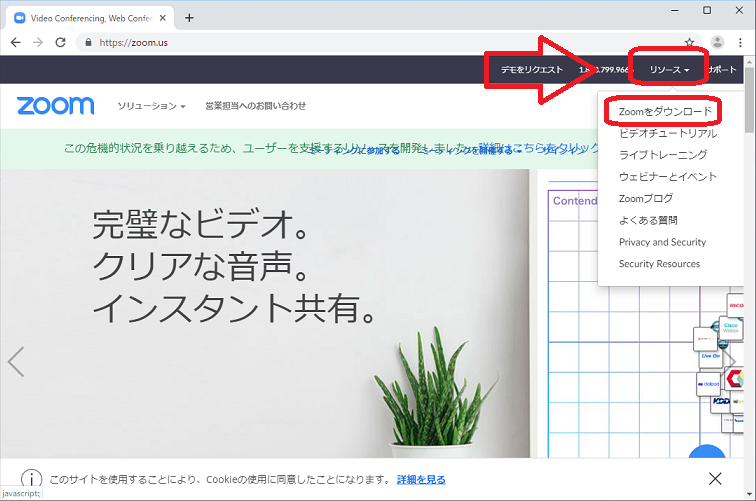Click the padlock icon in address bar
This screenshot has height=501, width=756.
pyautogui.click(x=88, y=42)
